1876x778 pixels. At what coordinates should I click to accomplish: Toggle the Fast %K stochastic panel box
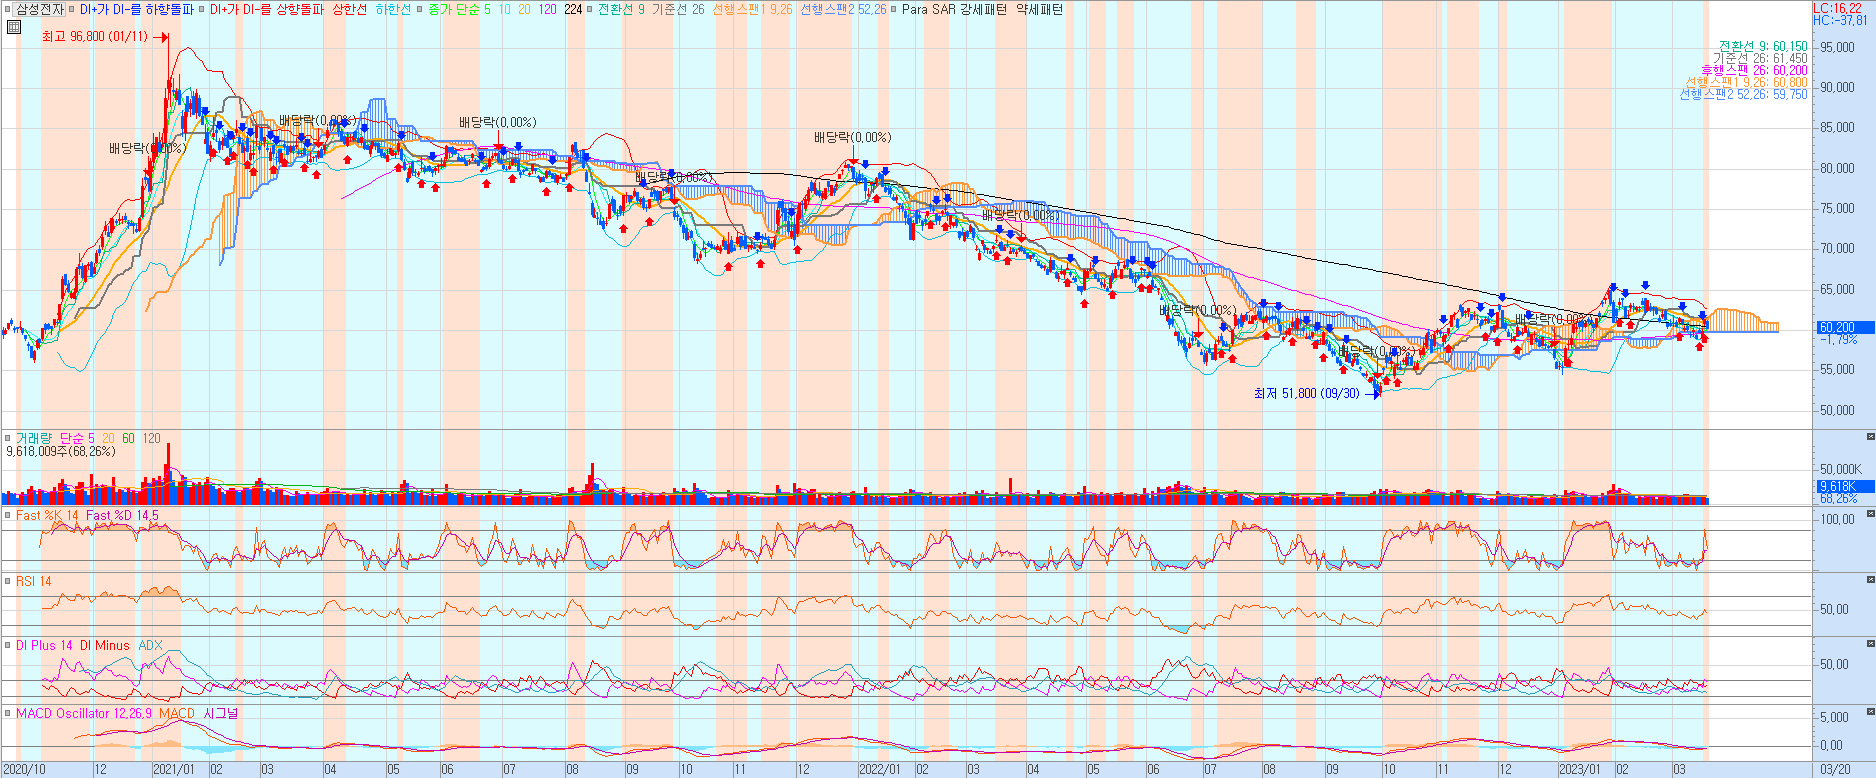(x=8, y=516)
